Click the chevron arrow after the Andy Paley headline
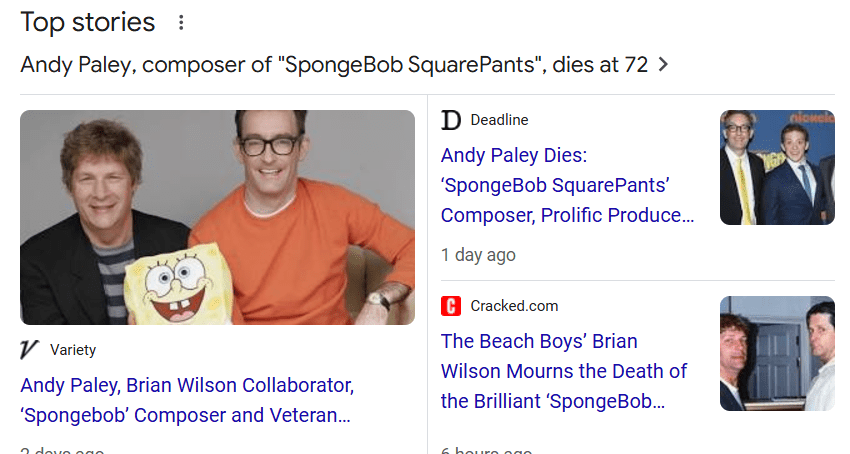The image size is (850, 454). click(662, 66)
